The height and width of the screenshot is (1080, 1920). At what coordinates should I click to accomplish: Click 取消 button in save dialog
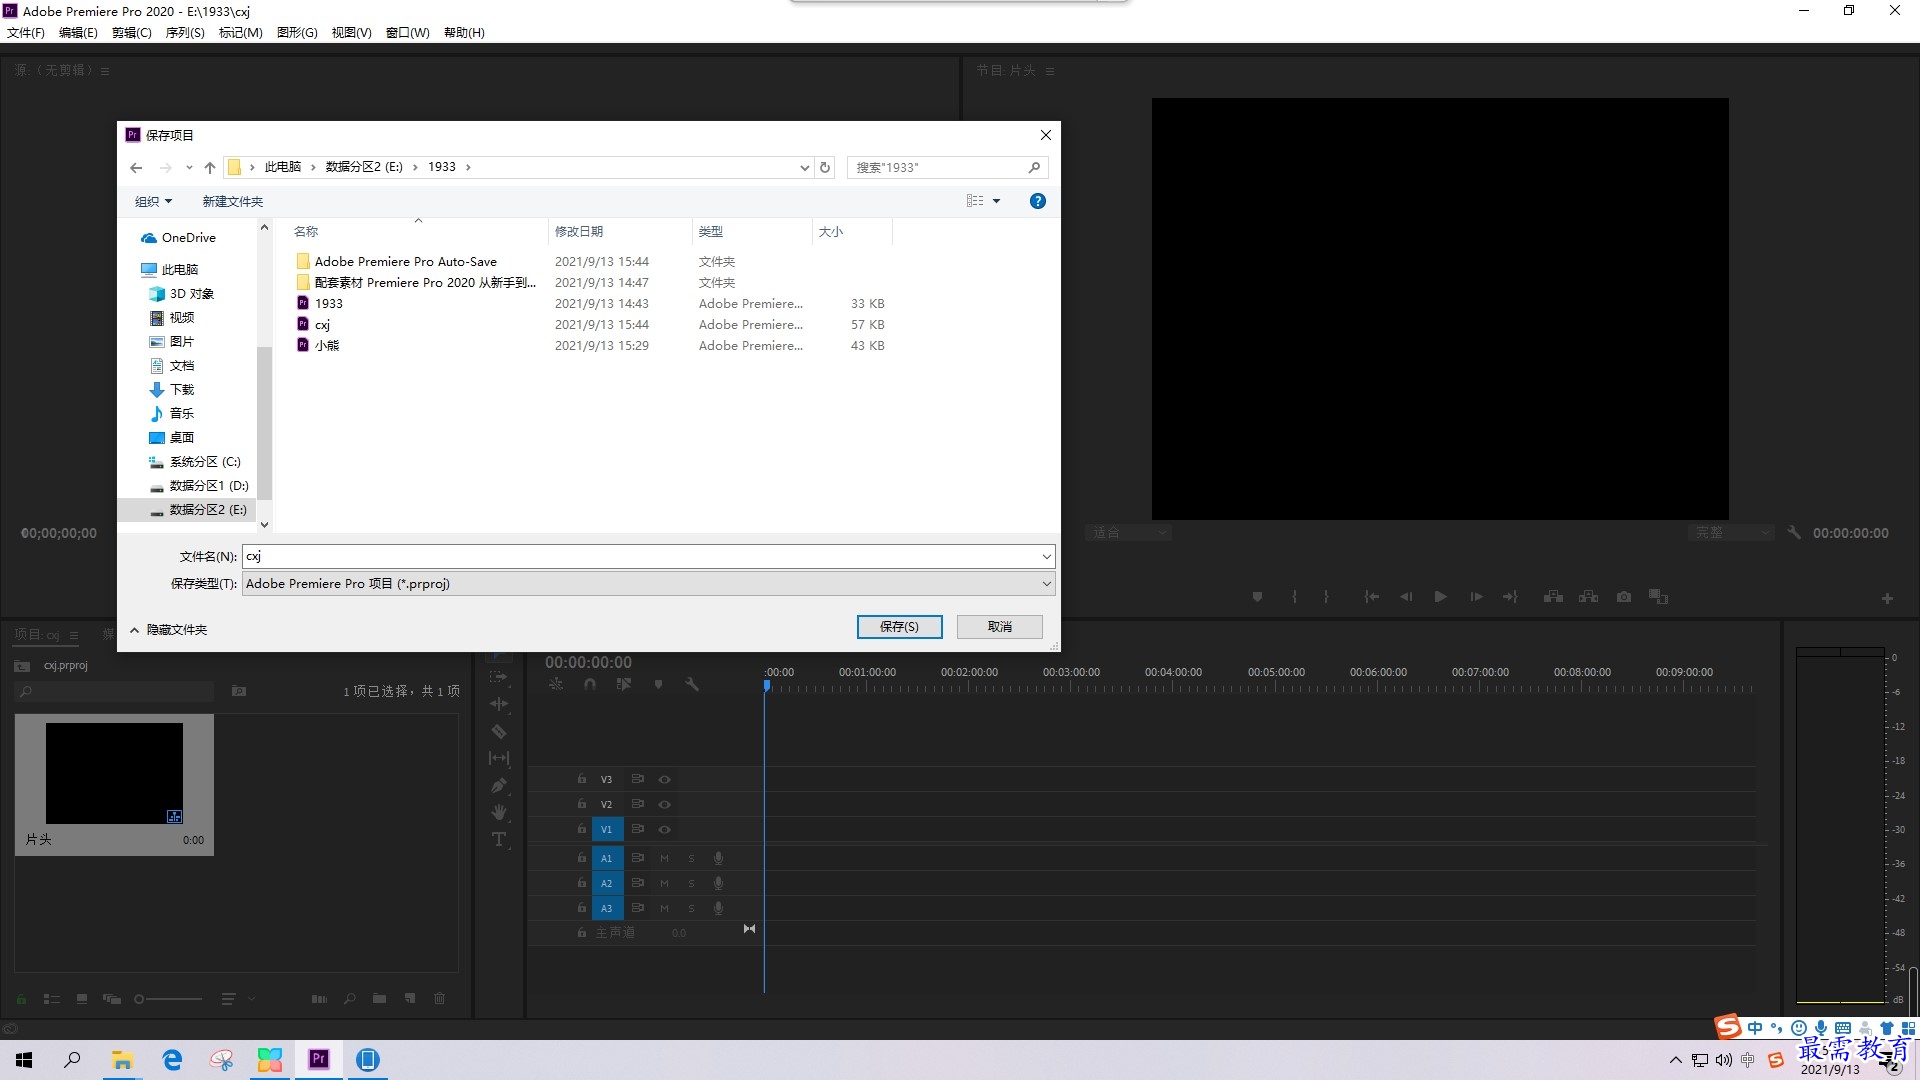[x=1000, y=627]
